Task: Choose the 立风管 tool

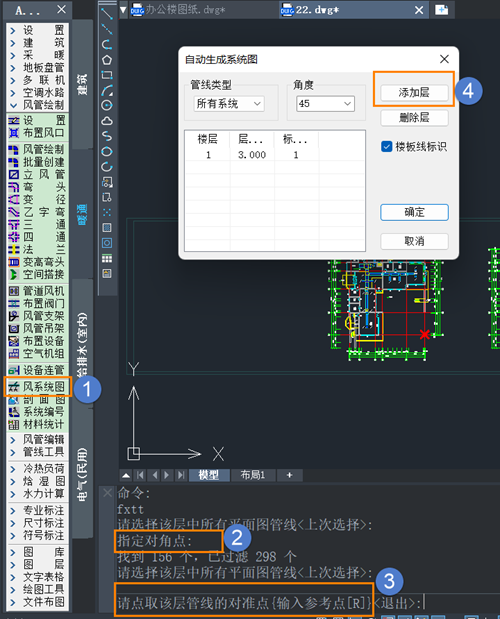Action: pos(37,174)
